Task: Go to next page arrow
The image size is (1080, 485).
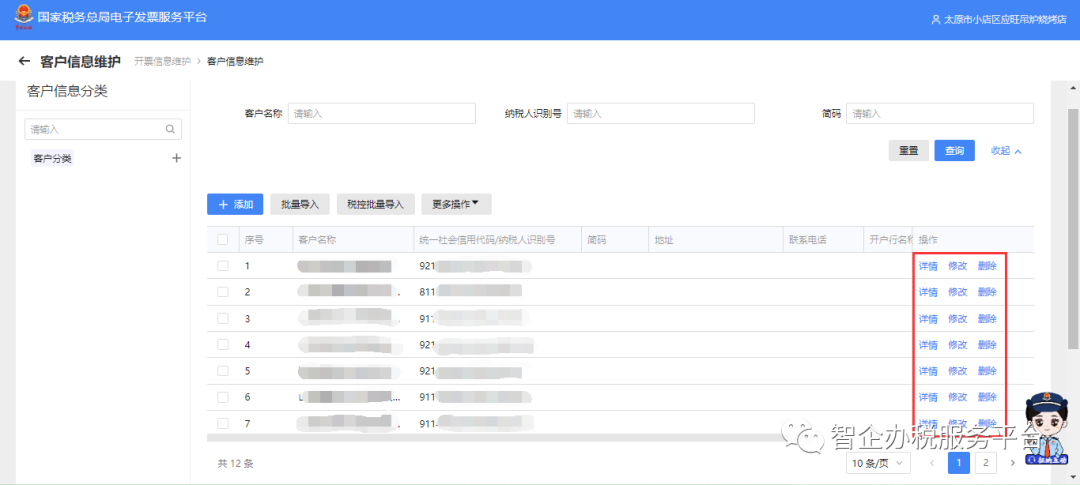Action: 1012,463
